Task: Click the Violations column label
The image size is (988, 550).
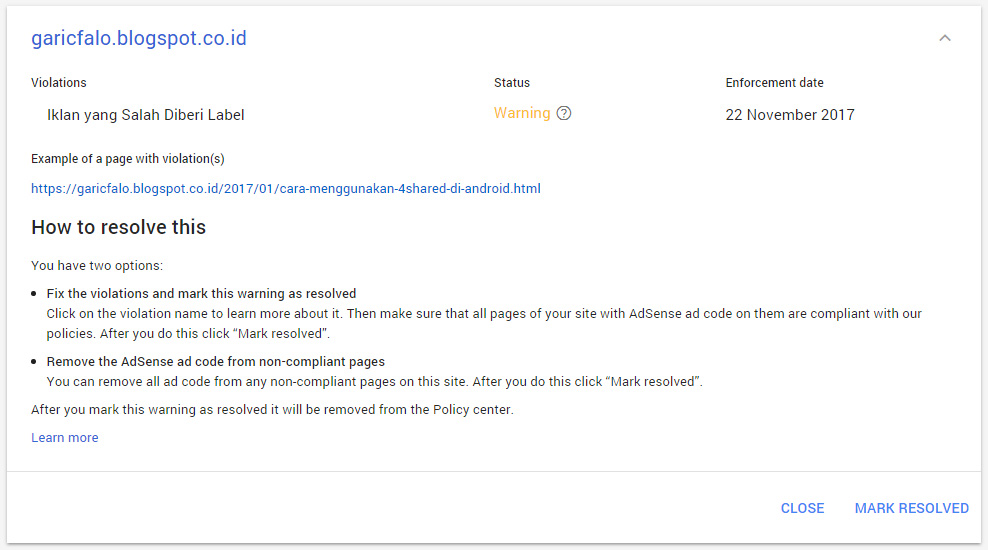Action: tap(59, 83)
